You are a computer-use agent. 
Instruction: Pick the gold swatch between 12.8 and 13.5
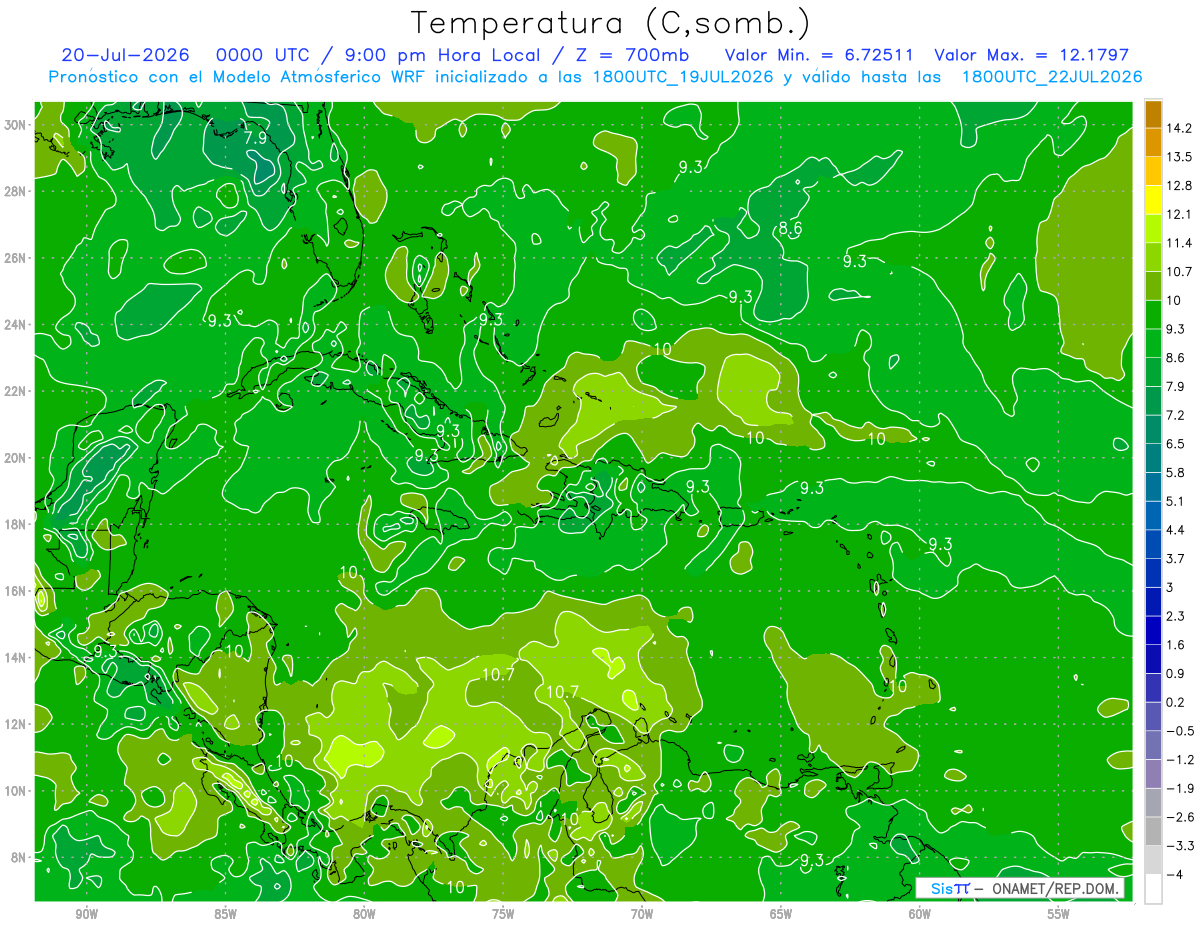pos(1153,171)
